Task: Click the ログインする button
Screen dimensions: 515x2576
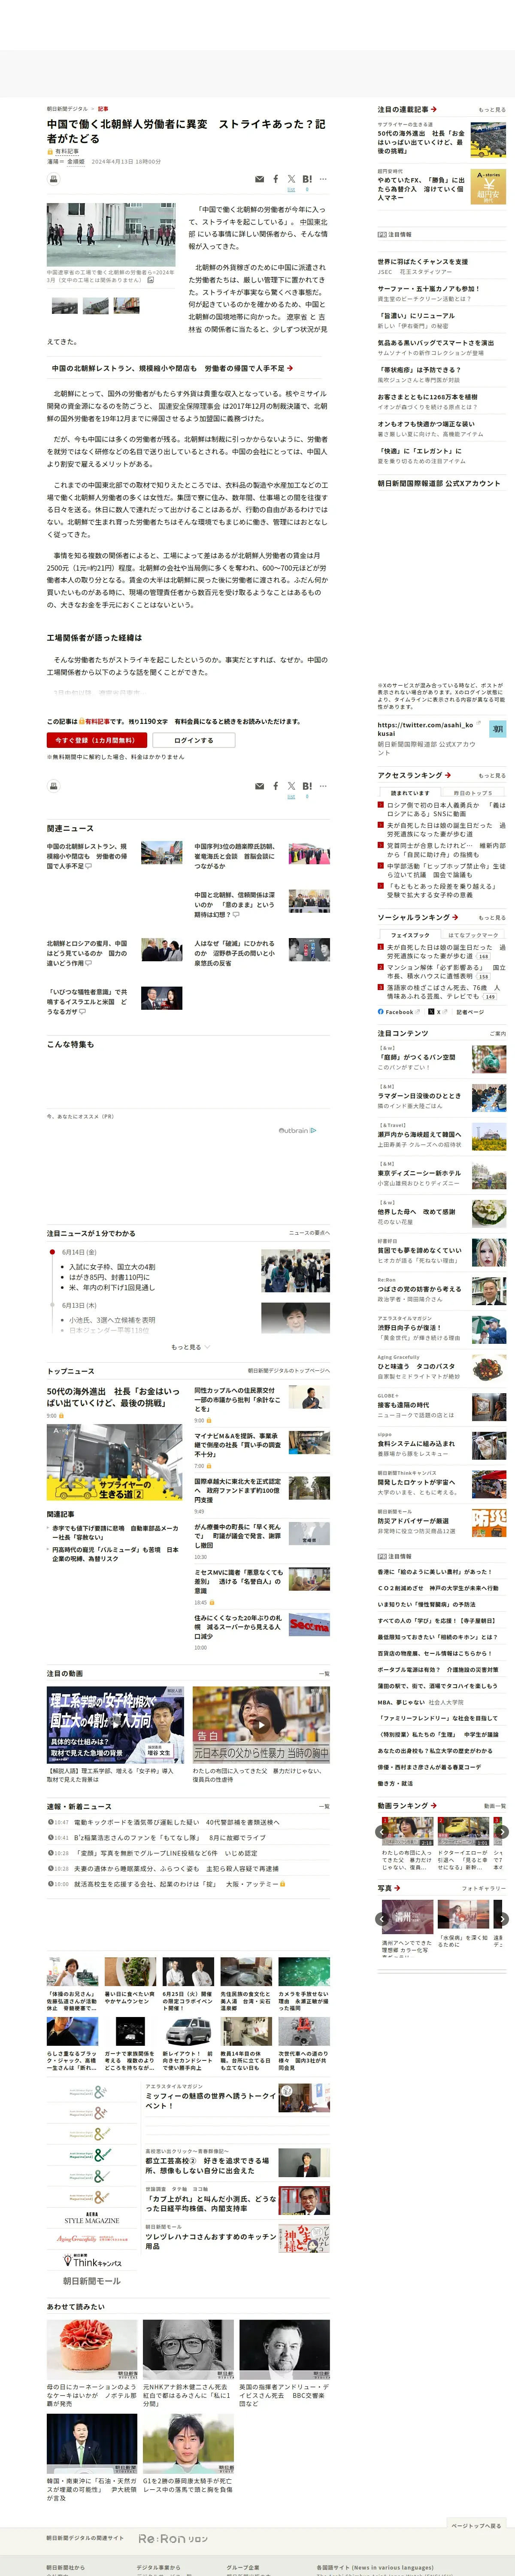Action: click(x=193, y=740)
